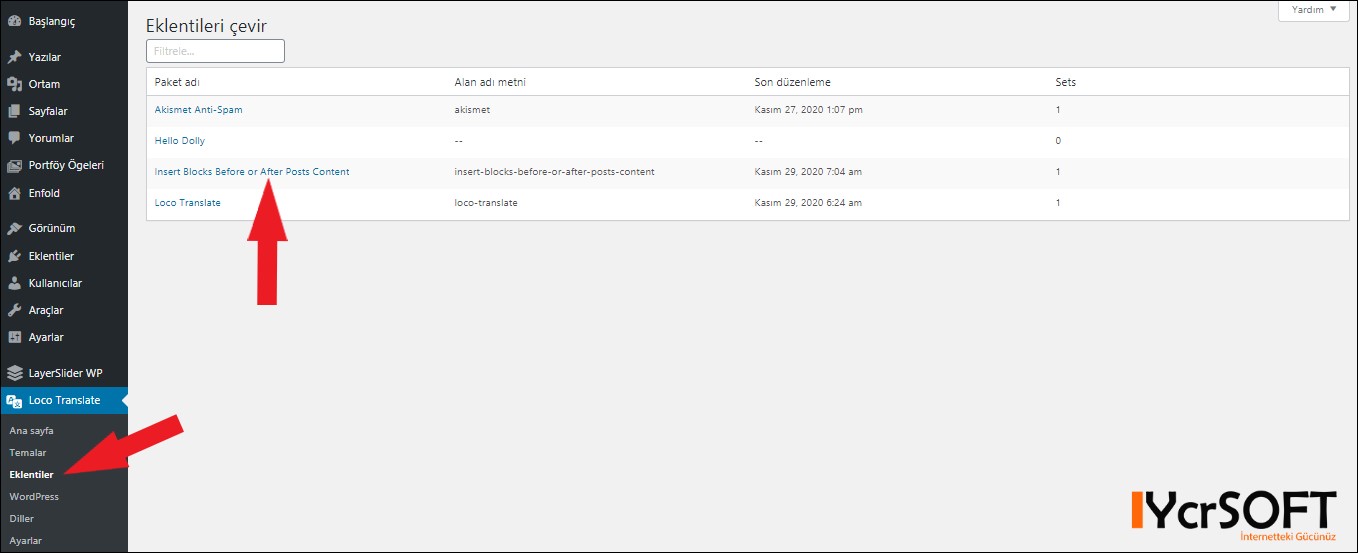Screen dimensions: 1358x553
Task: Click the Portföy Öğeleri icon
Action: [14, 165]
